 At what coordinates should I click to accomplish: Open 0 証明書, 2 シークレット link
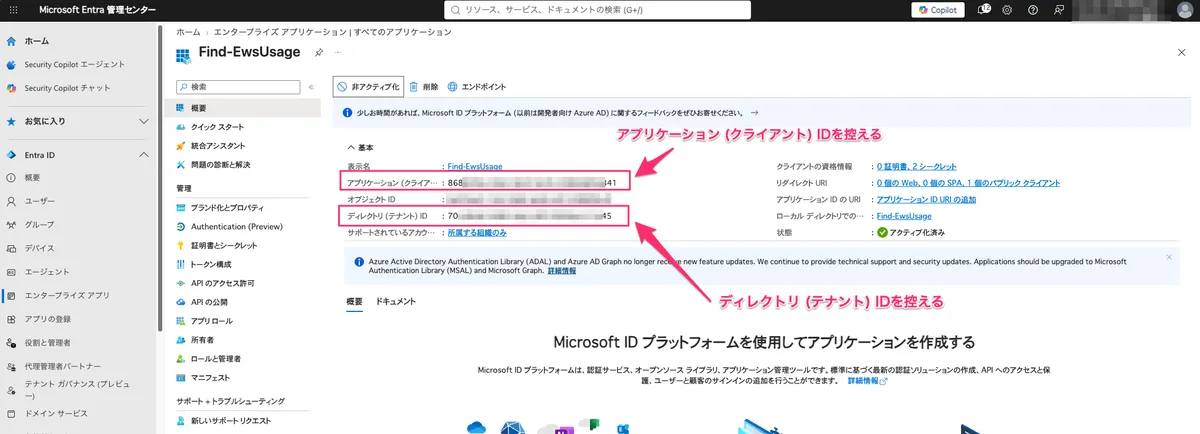[916, 166]
